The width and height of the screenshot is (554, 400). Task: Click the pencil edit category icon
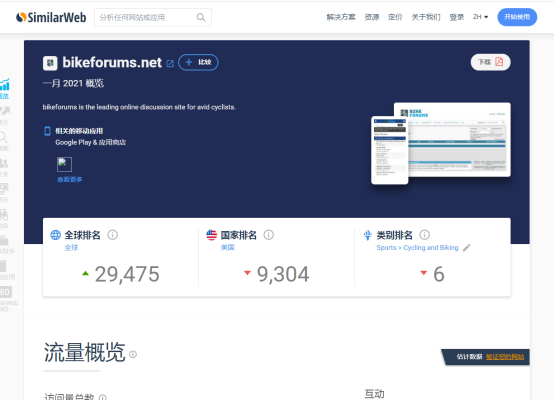pyautogui.click(x=467, y=248)
